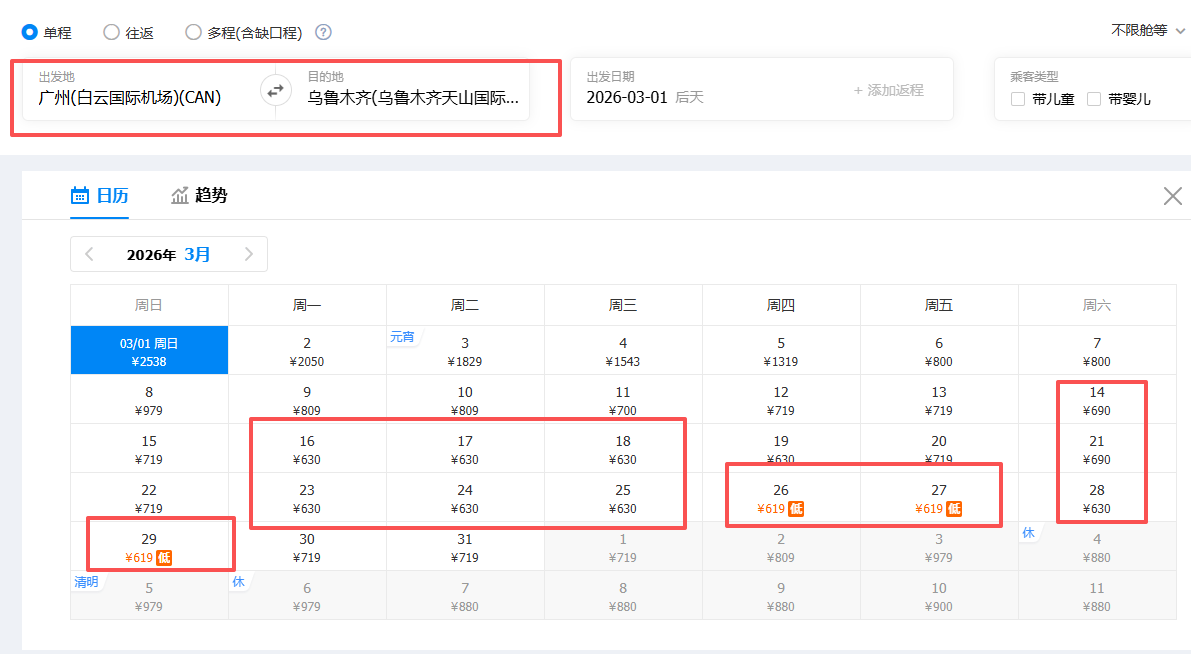Go to next month in calendar
The image size is (1191, 654).
tap(249, 254)
